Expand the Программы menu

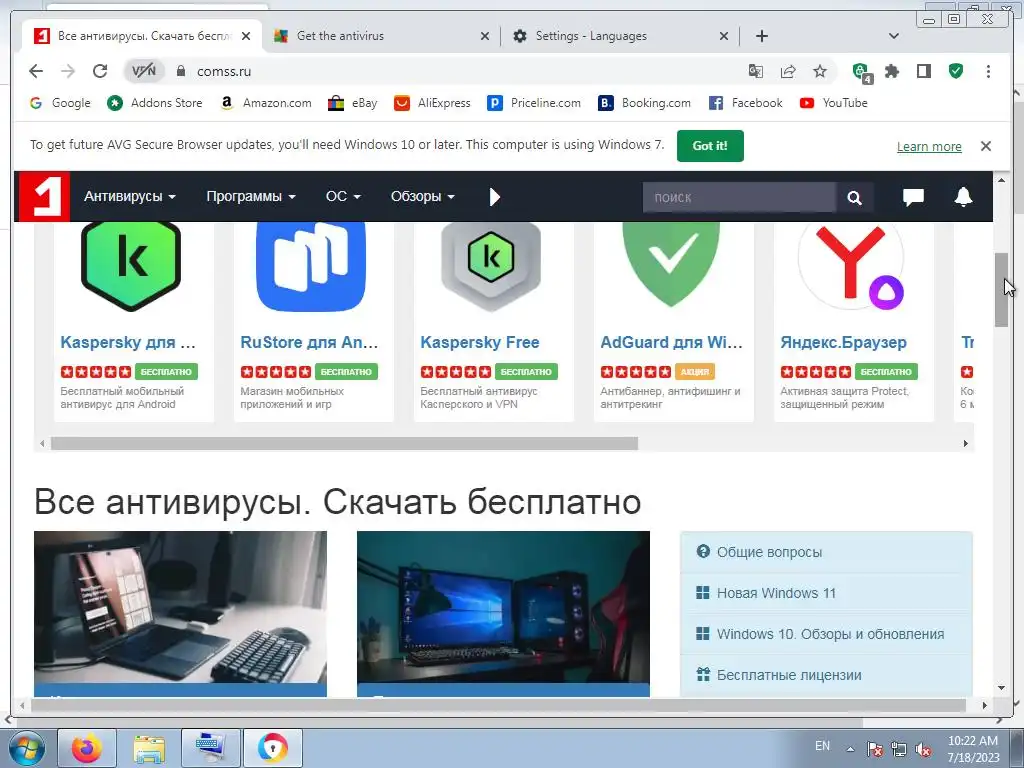click(251, 197)
